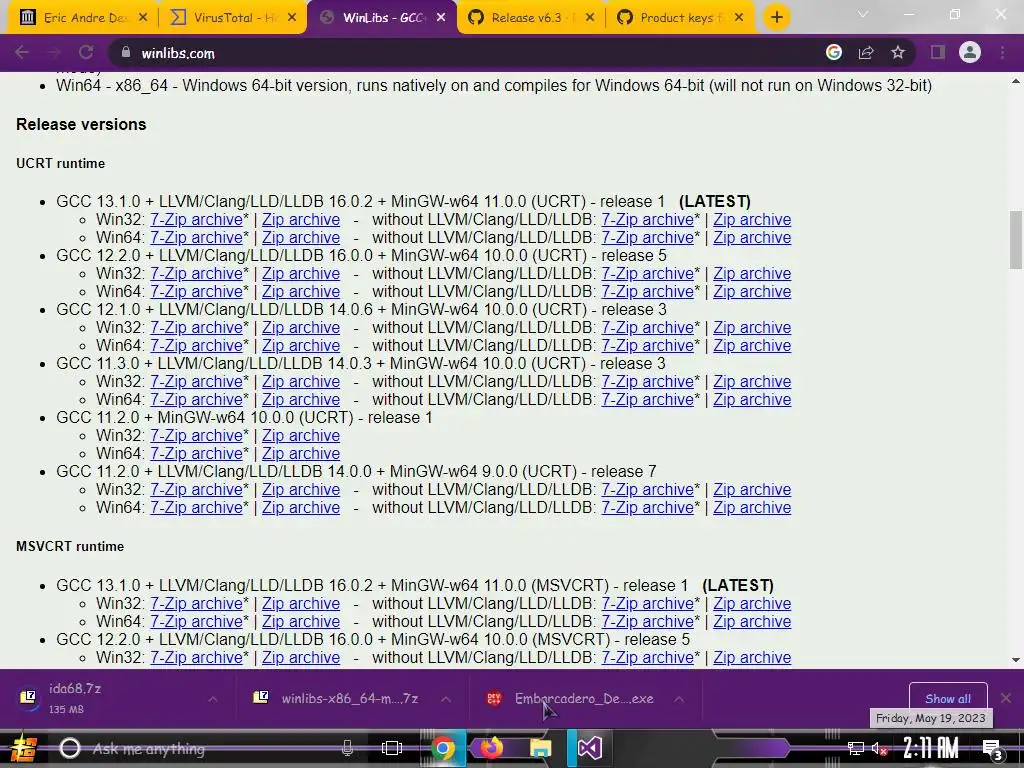The height and width of the screenshot is (768, 1024).
Task: Expand options for Embarcadero exe download
Action: [x=679, y=699]
